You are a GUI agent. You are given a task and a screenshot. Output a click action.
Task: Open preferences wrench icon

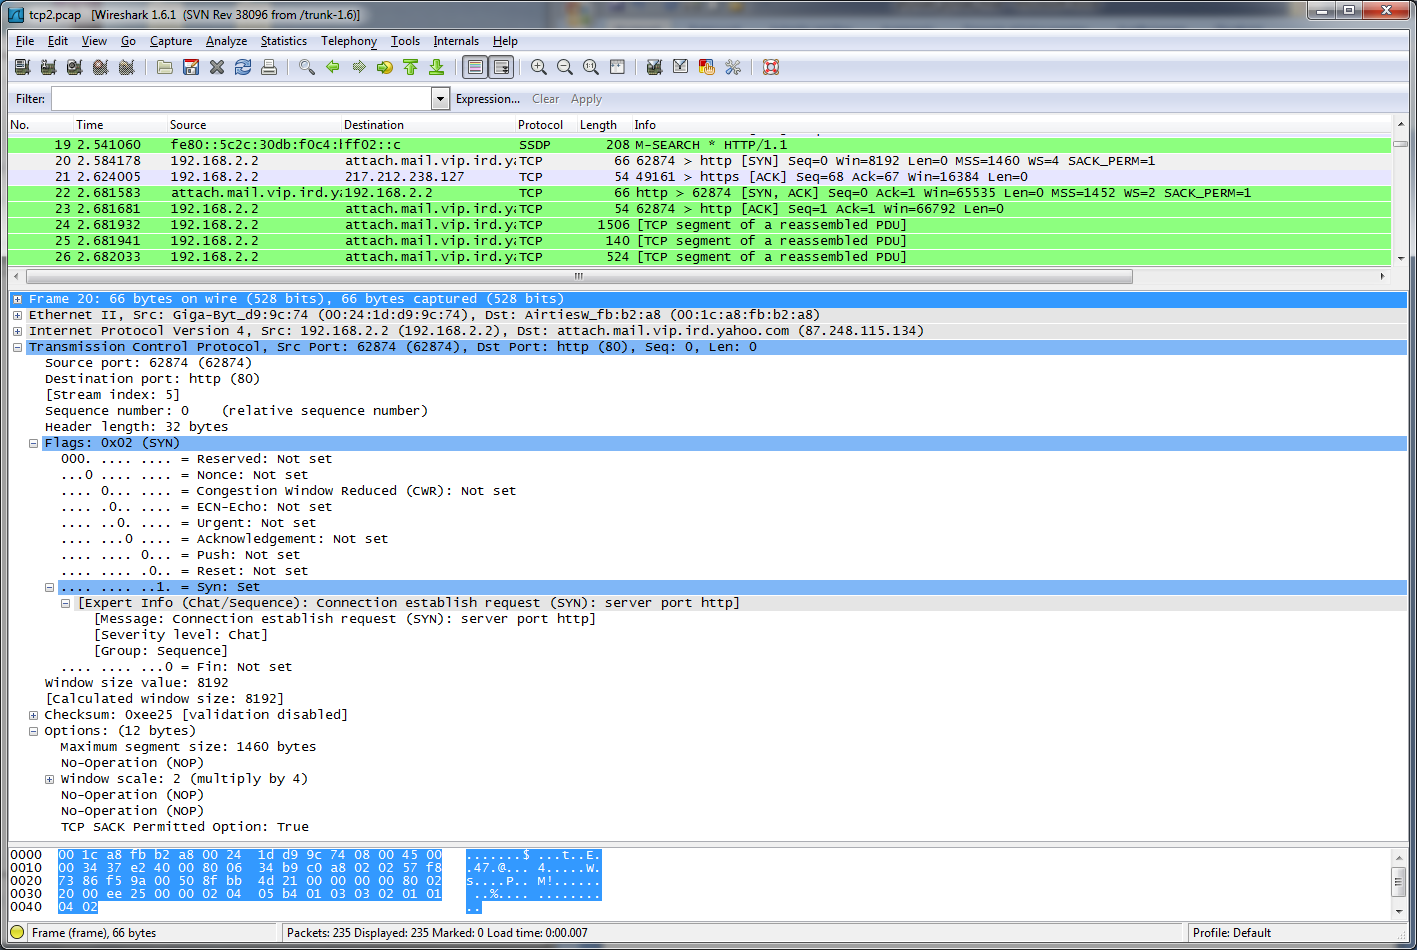pyautogui.click(x=733, y=67)
